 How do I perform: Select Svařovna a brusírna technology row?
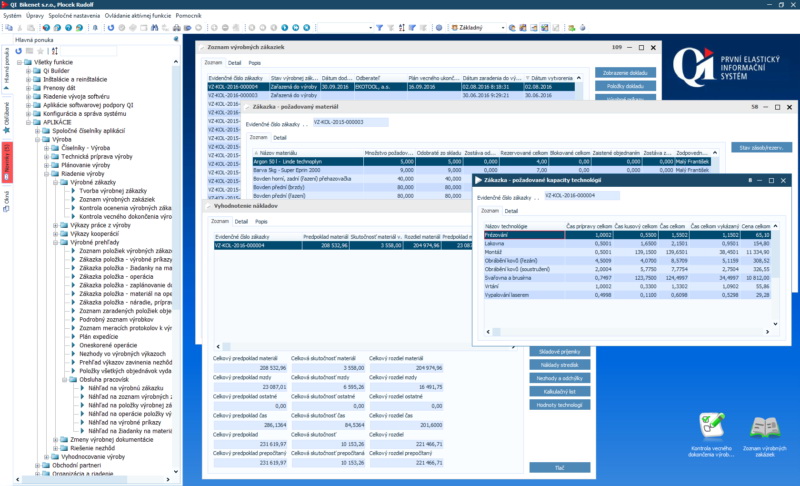click(627, 278)
